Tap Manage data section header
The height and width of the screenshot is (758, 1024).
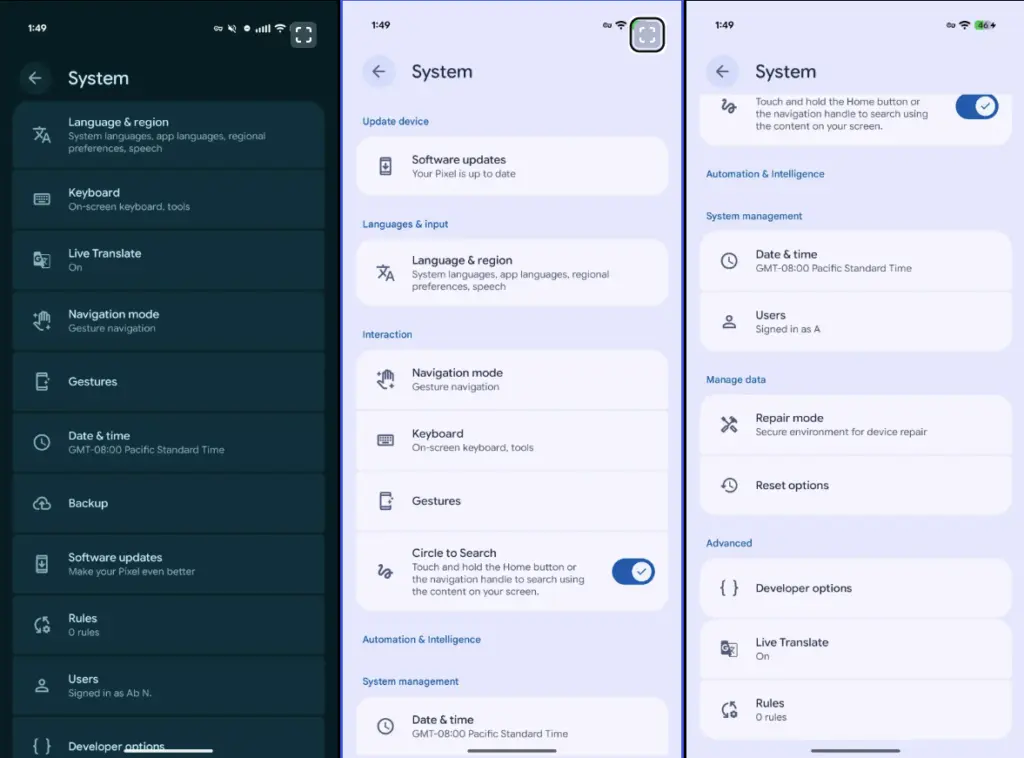735,379
